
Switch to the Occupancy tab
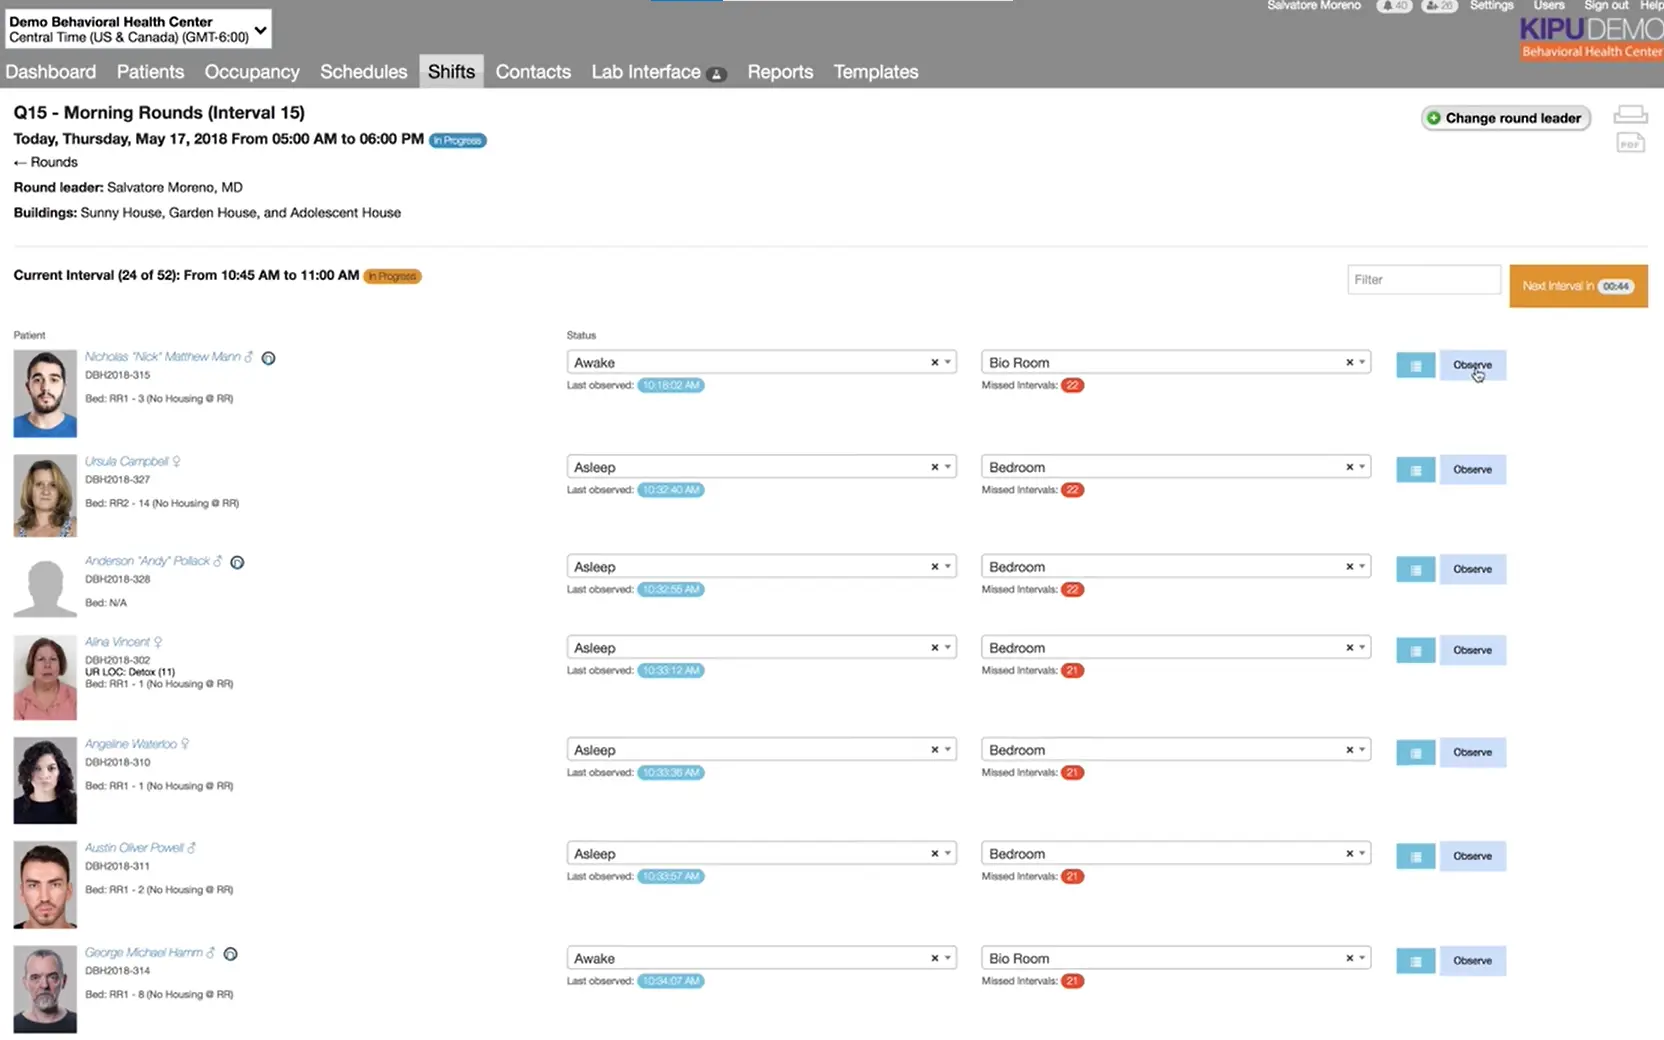[x=252, y=72]
